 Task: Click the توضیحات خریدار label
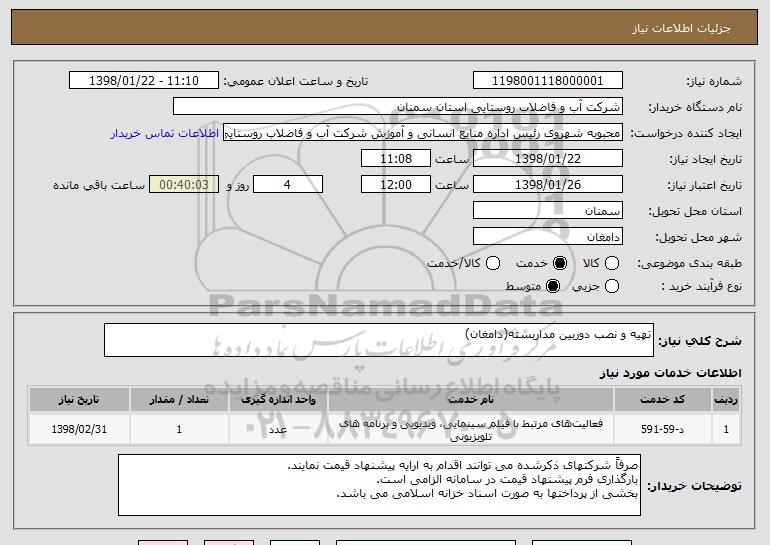[x=694, y=486]
